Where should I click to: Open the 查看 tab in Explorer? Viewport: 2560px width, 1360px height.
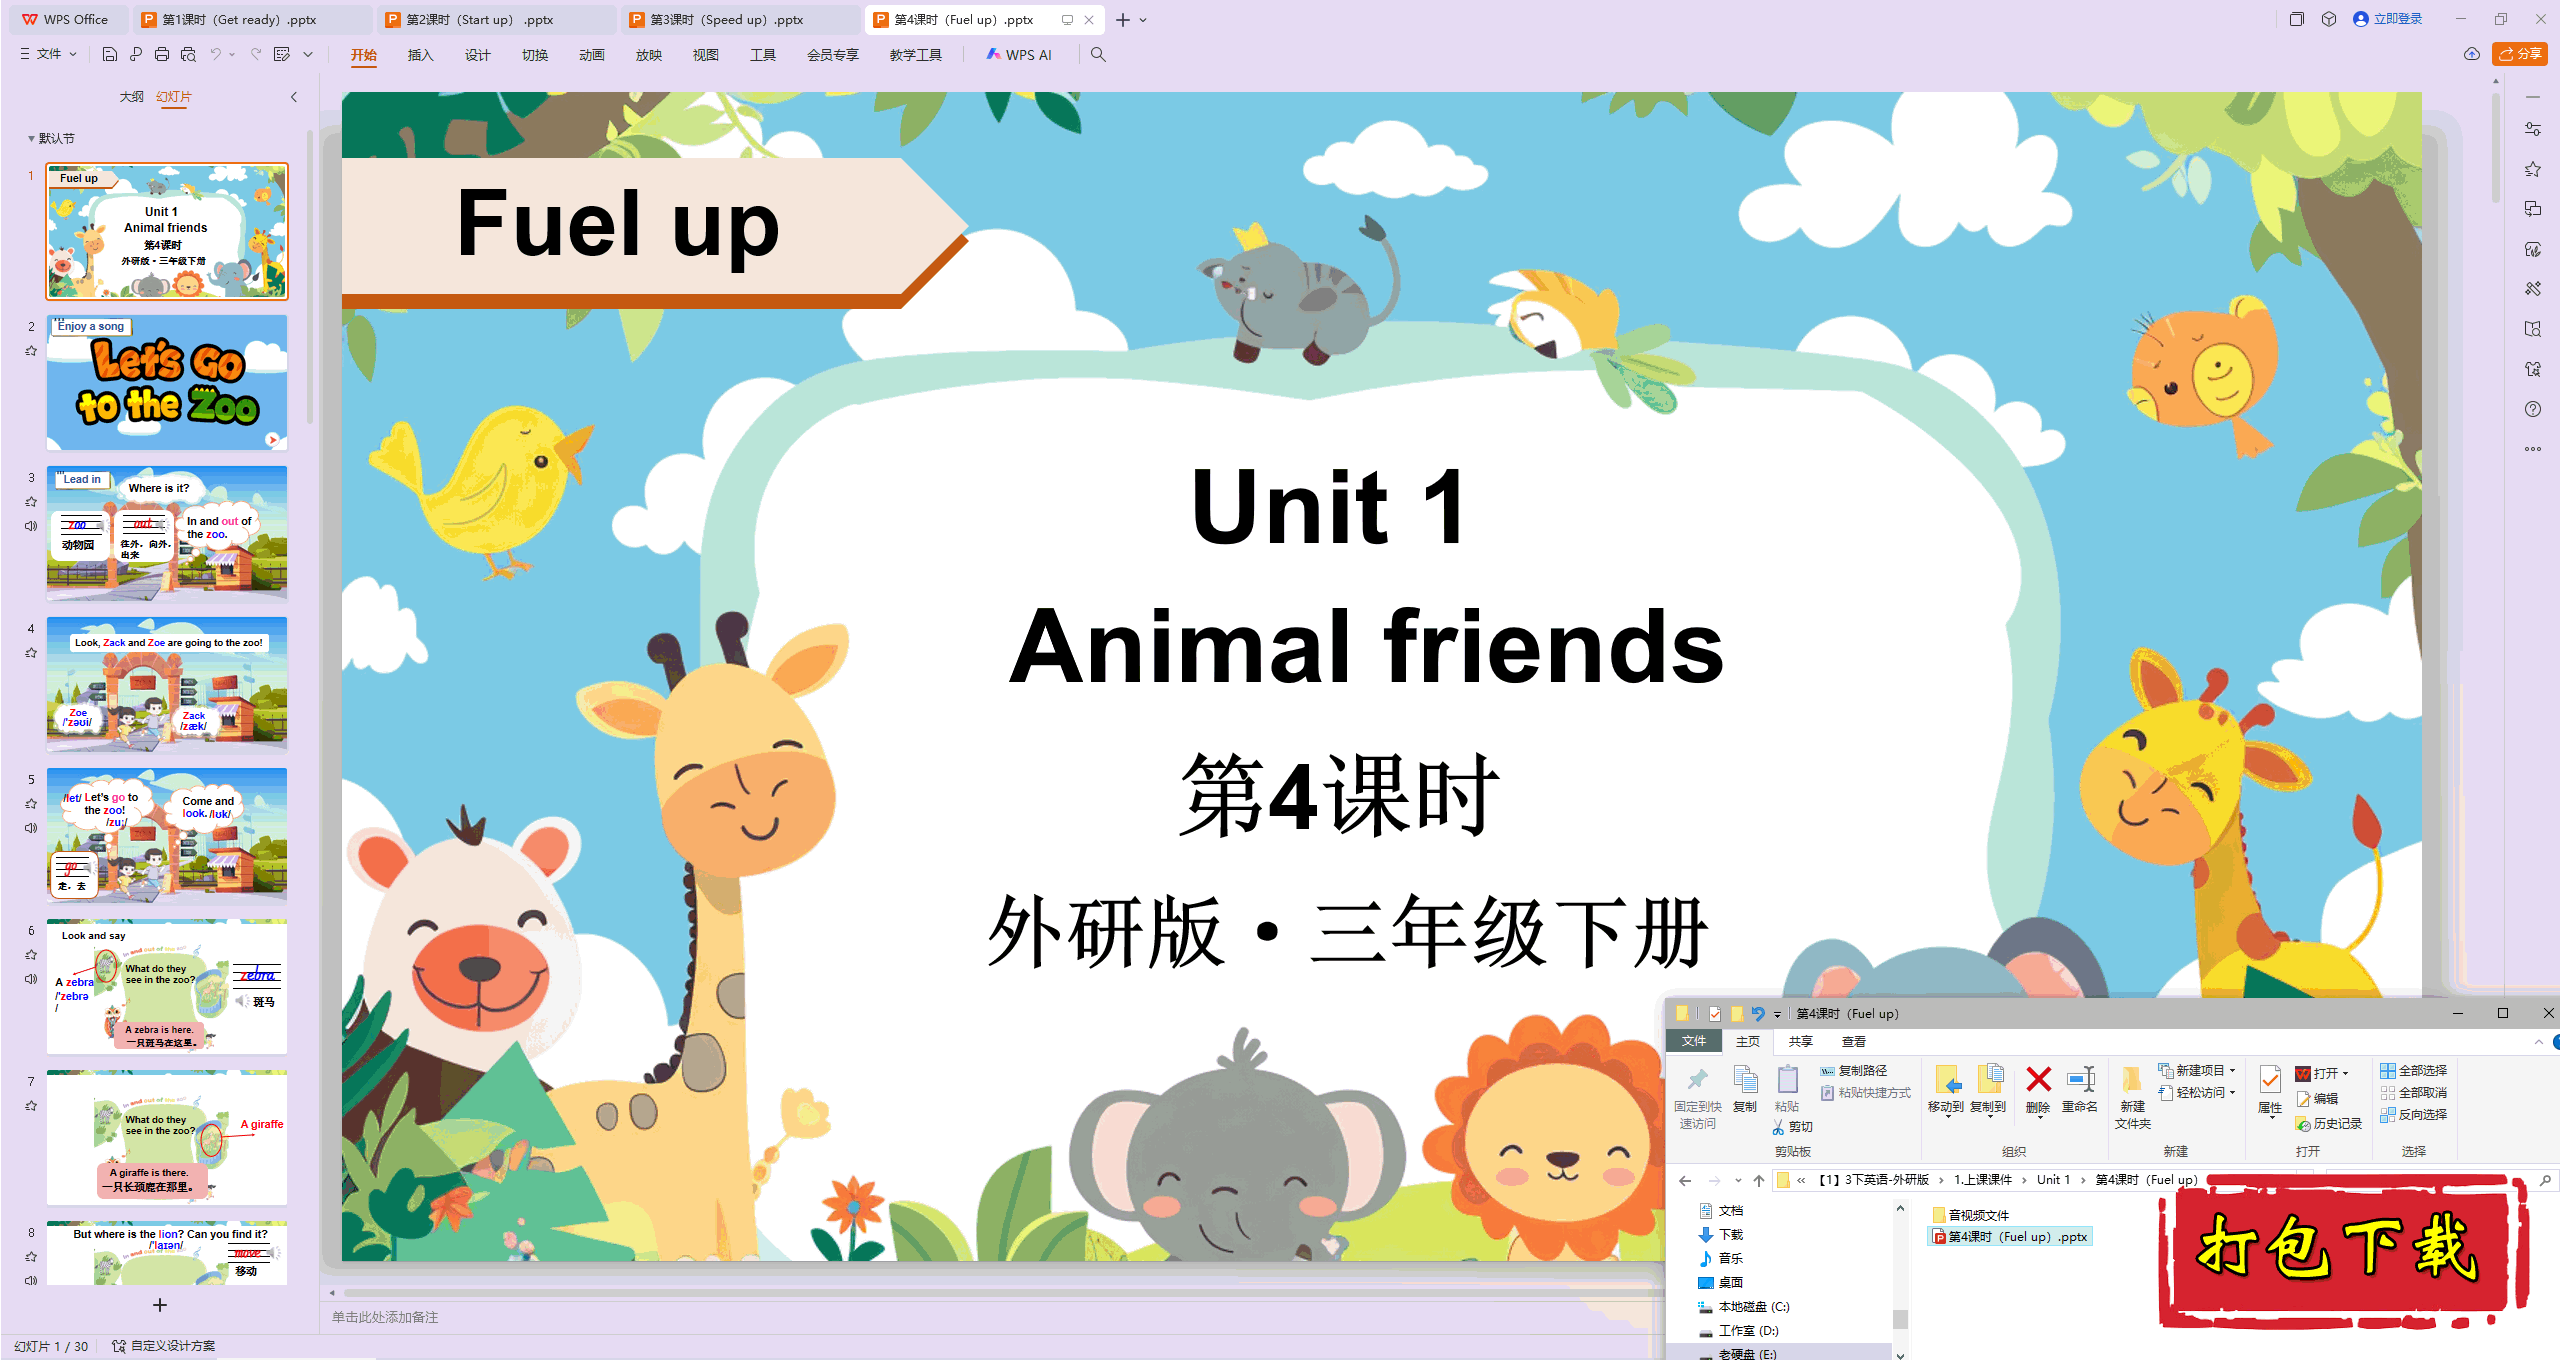1853,1041
